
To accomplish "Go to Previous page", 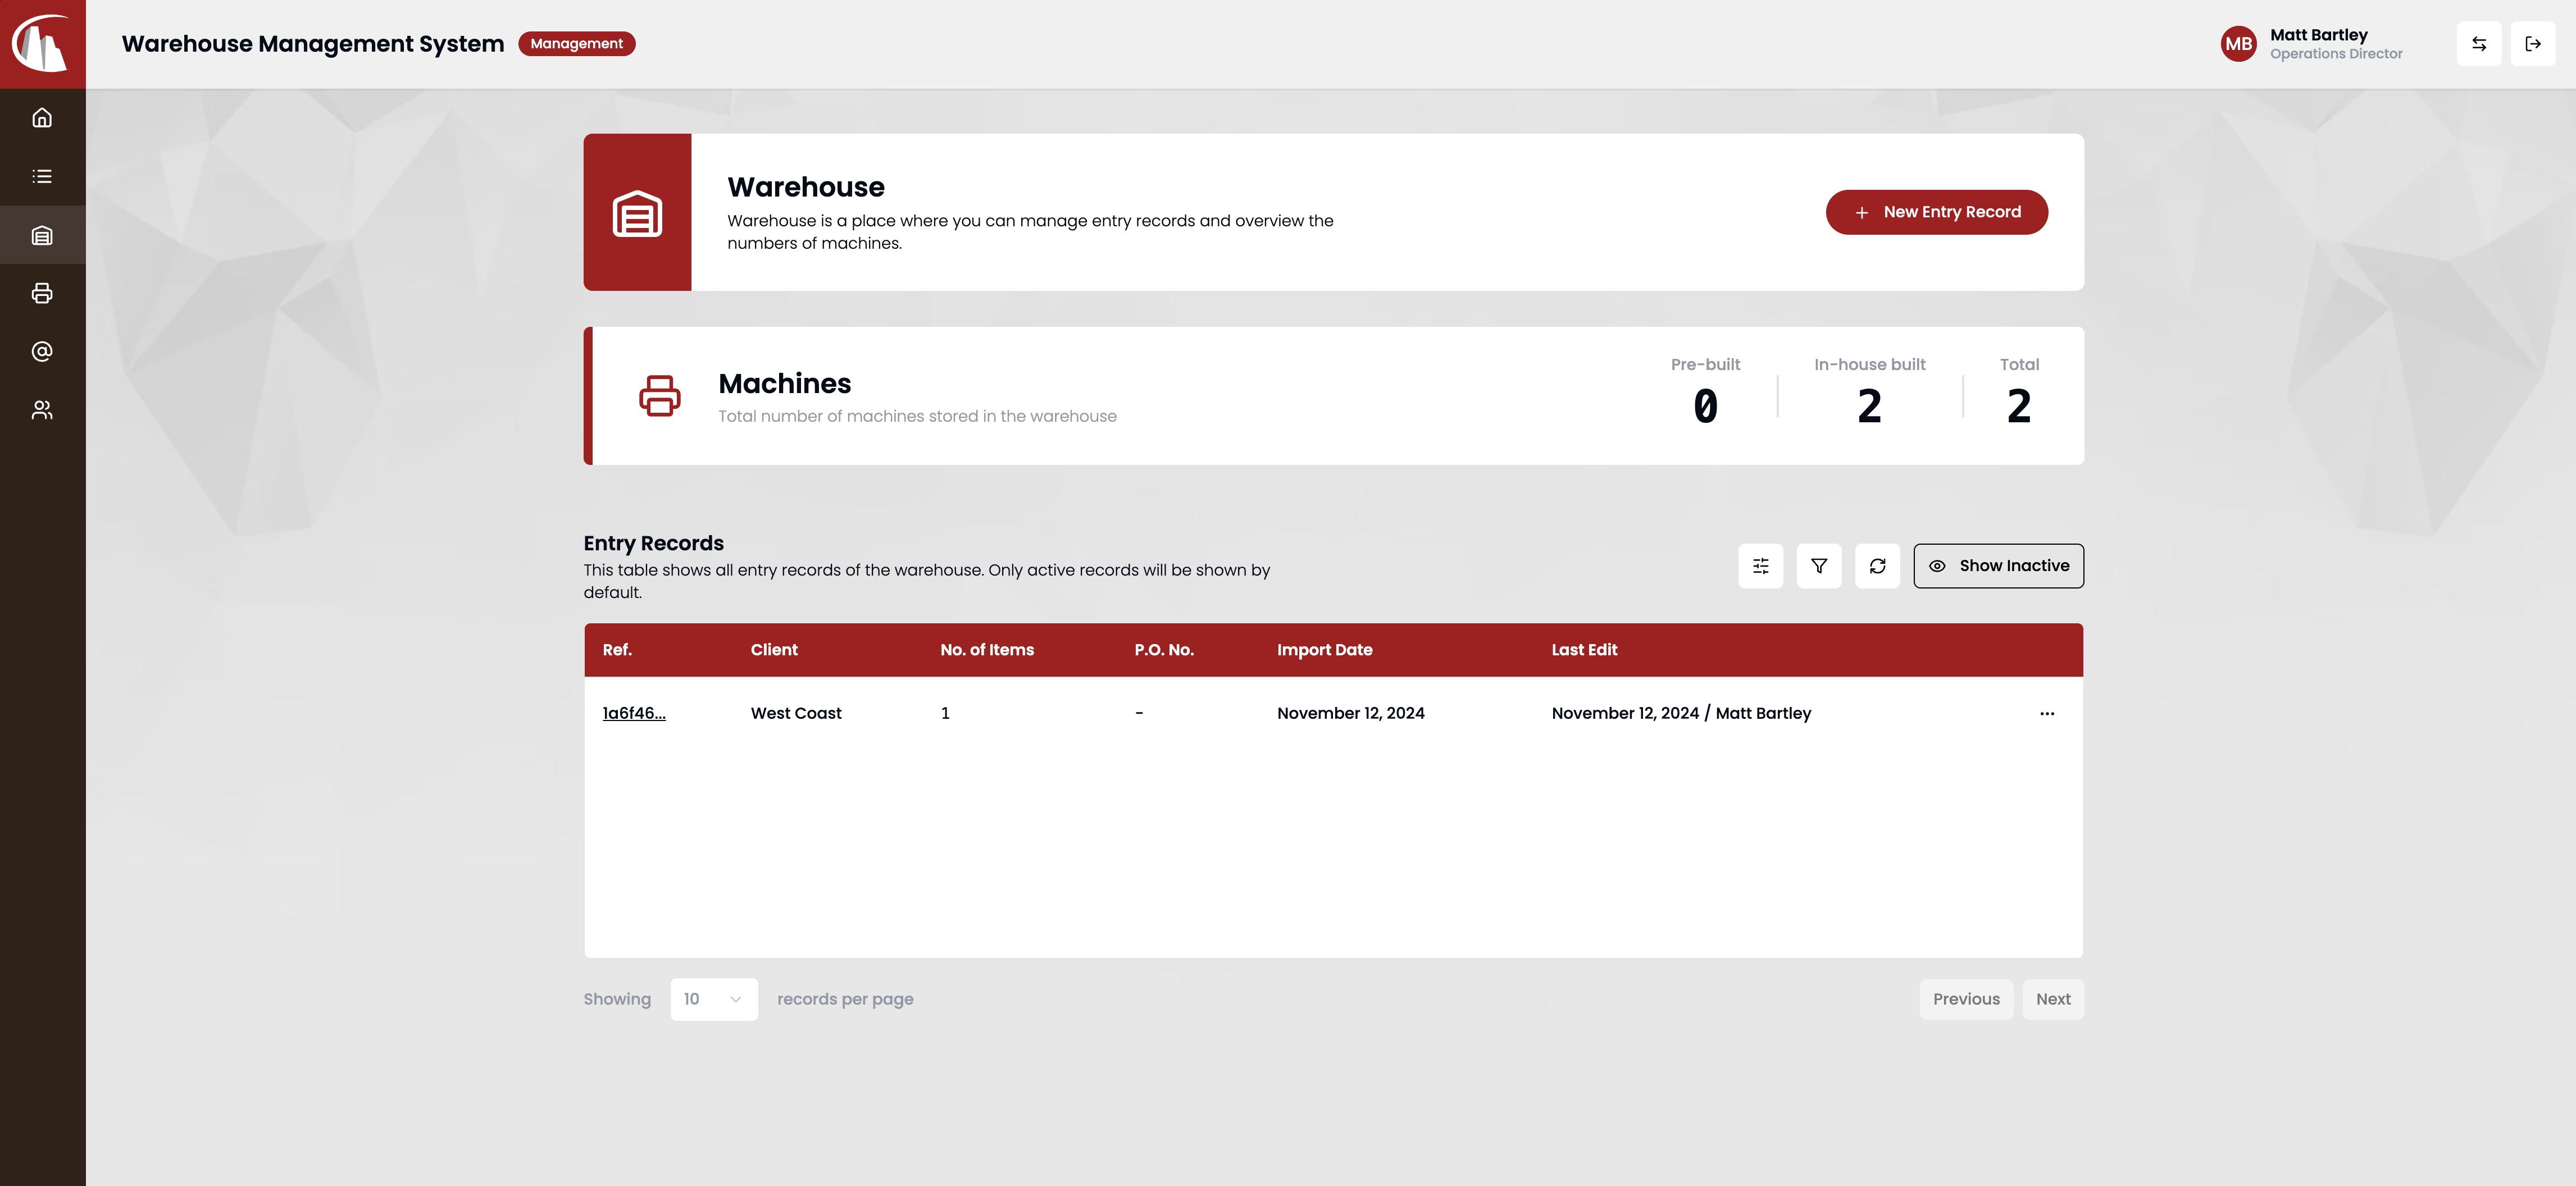I will pyautogui.click(x=1965, y=999).
